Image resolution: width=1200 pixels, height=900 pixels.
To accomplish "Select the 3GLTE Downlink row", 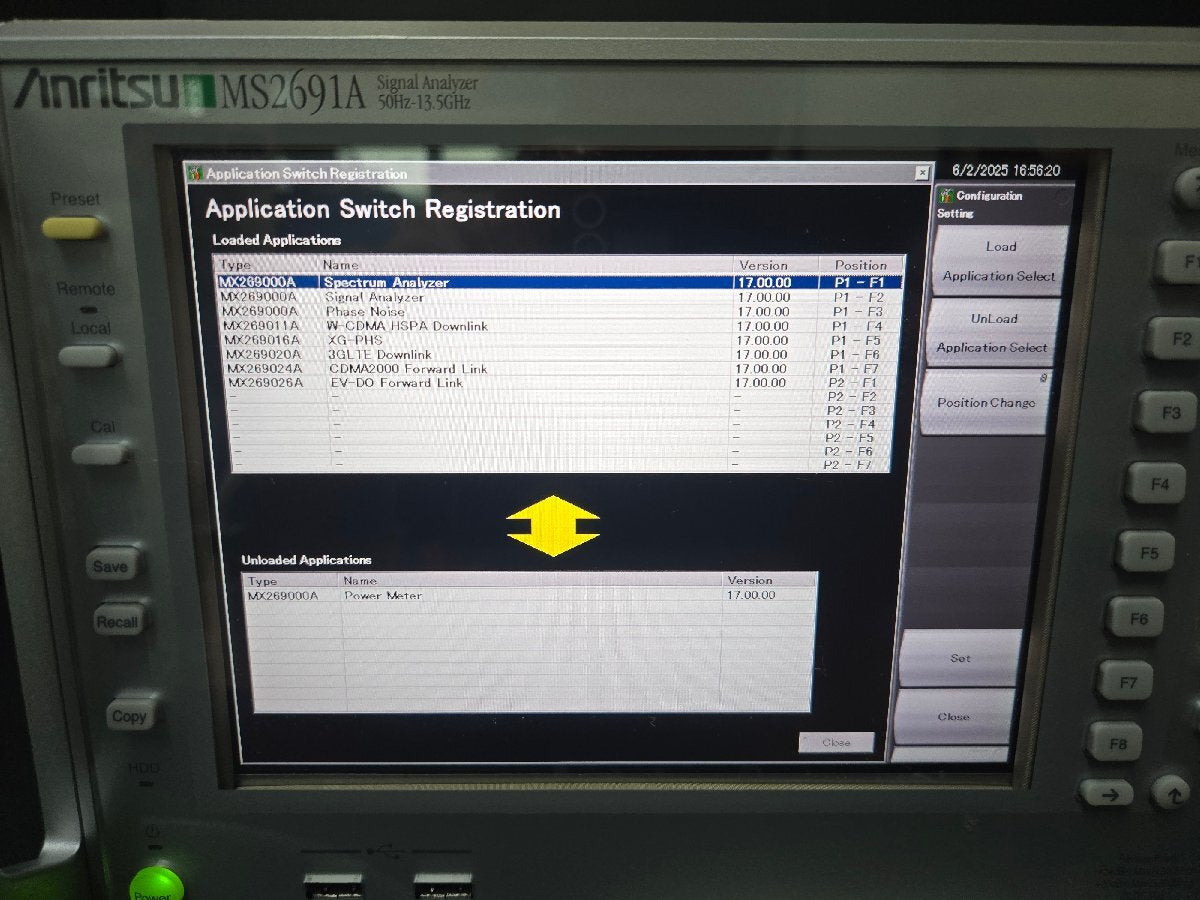I will click(x=561, y=354).
